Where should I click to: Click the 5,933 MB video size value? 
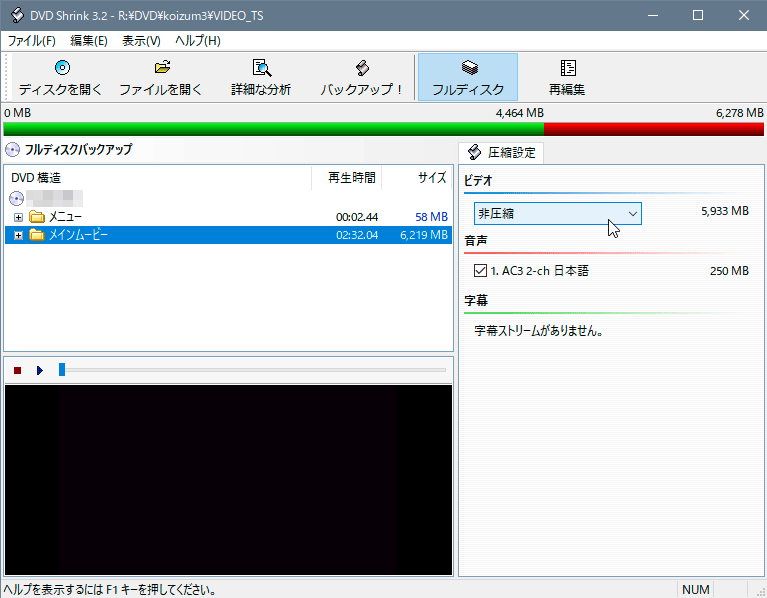point(725,211)
